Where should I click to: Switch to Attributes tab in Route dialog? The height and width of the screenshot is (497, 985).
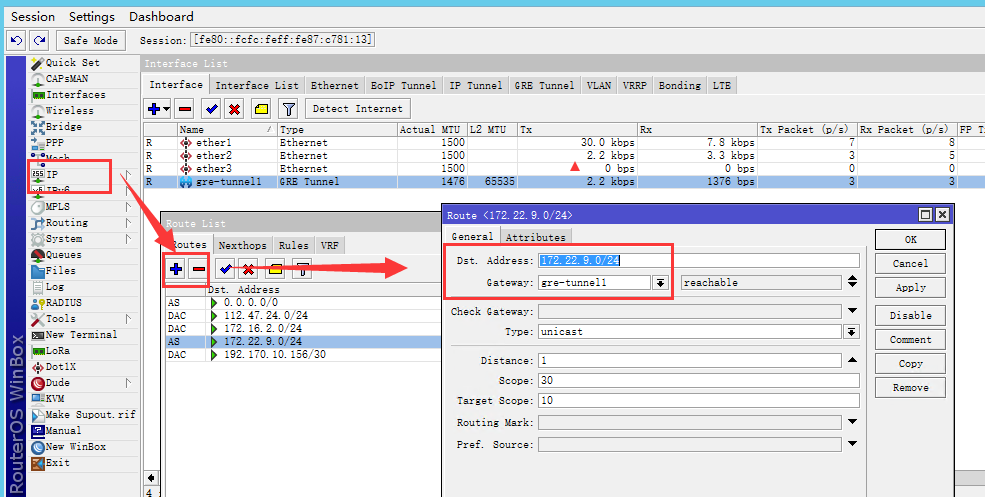[535, 237]
